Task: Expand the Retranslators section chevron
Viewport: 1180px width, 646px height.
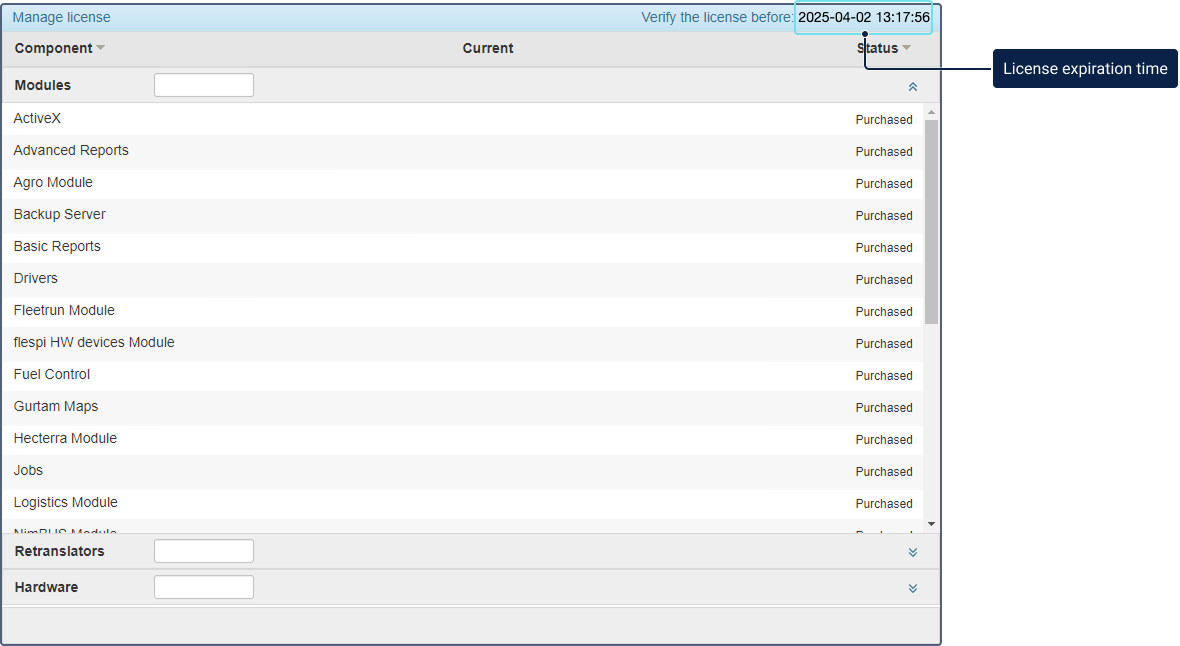Action: click(912, 552)
